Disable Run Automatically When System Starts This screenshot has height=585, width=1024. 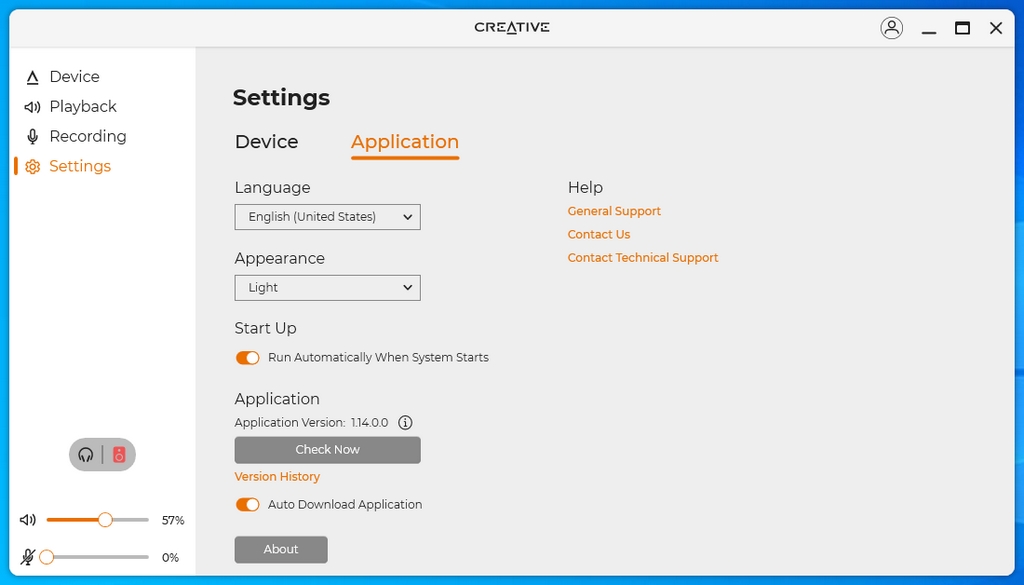point(248,358)
